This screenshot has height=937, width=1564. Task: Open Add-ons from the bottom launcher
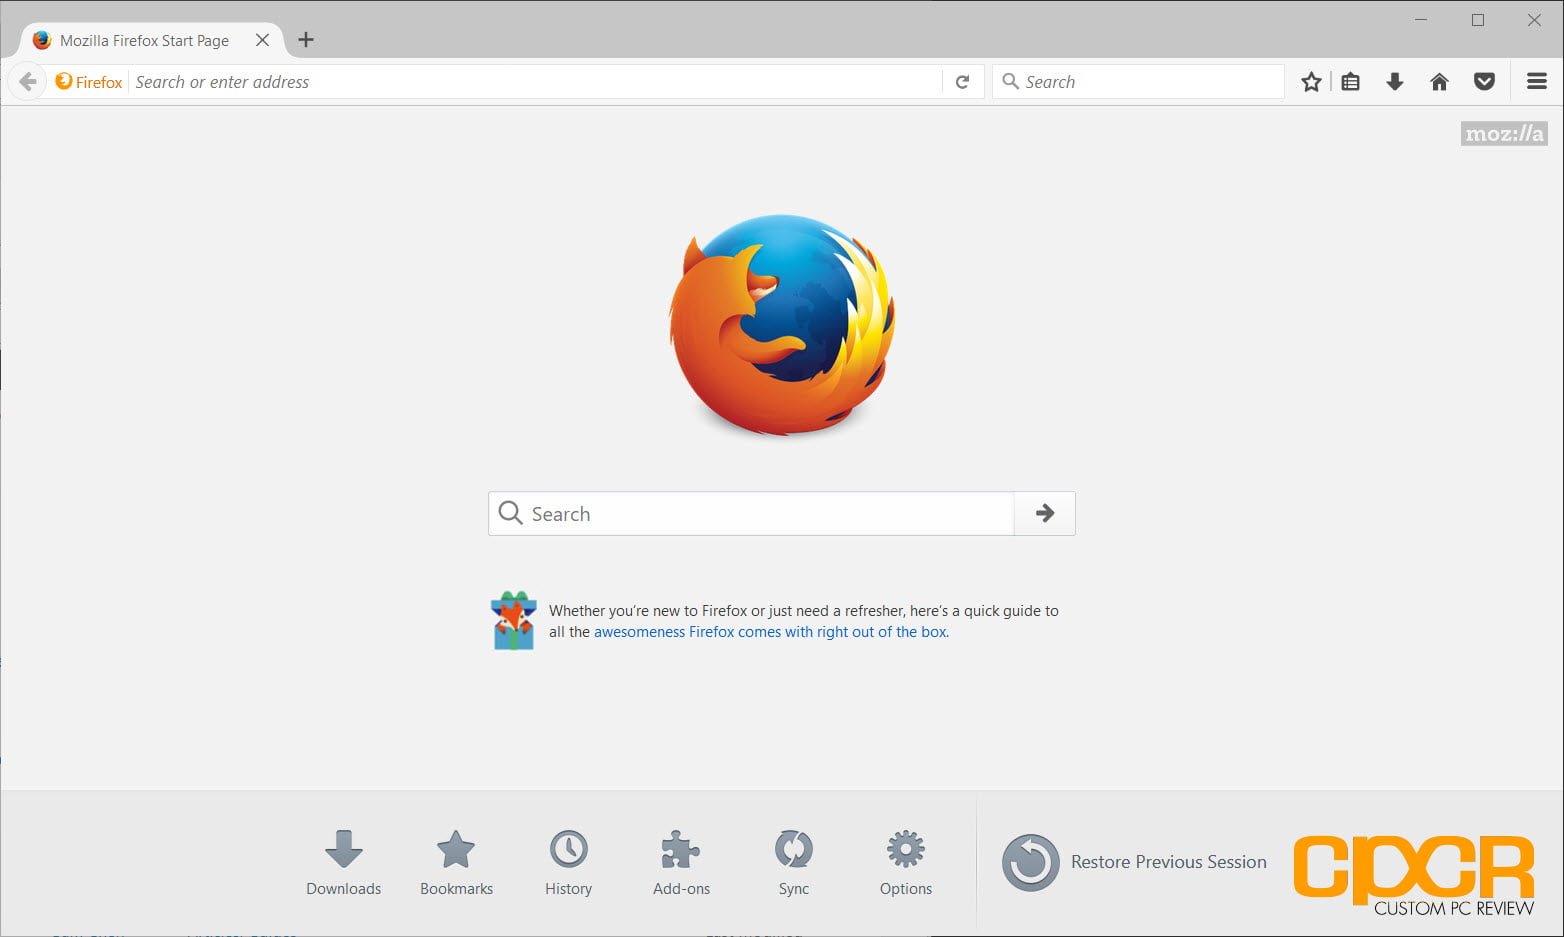pos(681,863)
